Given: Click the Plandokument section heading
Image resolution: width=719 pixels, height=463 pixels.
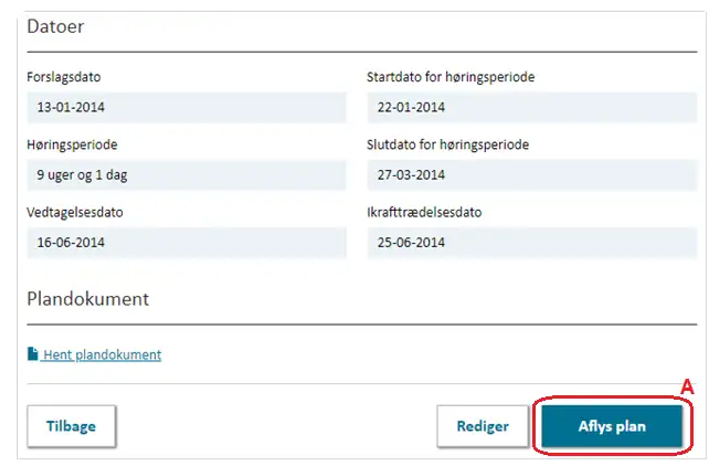Looking at the screenshot, I should point(88,299).
